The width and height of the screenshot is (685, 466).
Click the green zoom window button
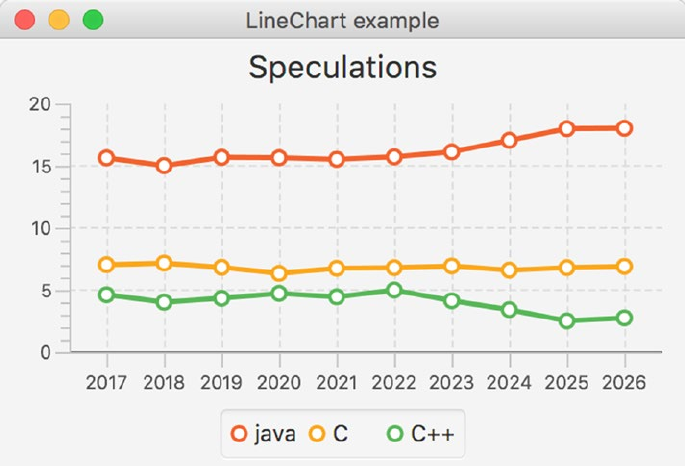pos(93,20)
